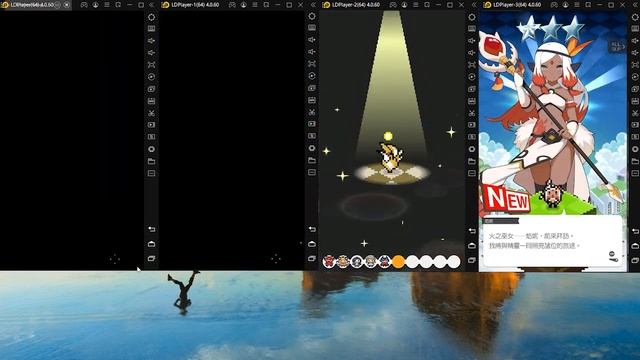Tap Android back button in LDPlayer-2 sidebar
The image size is (640, 360).
click(472, 231)
